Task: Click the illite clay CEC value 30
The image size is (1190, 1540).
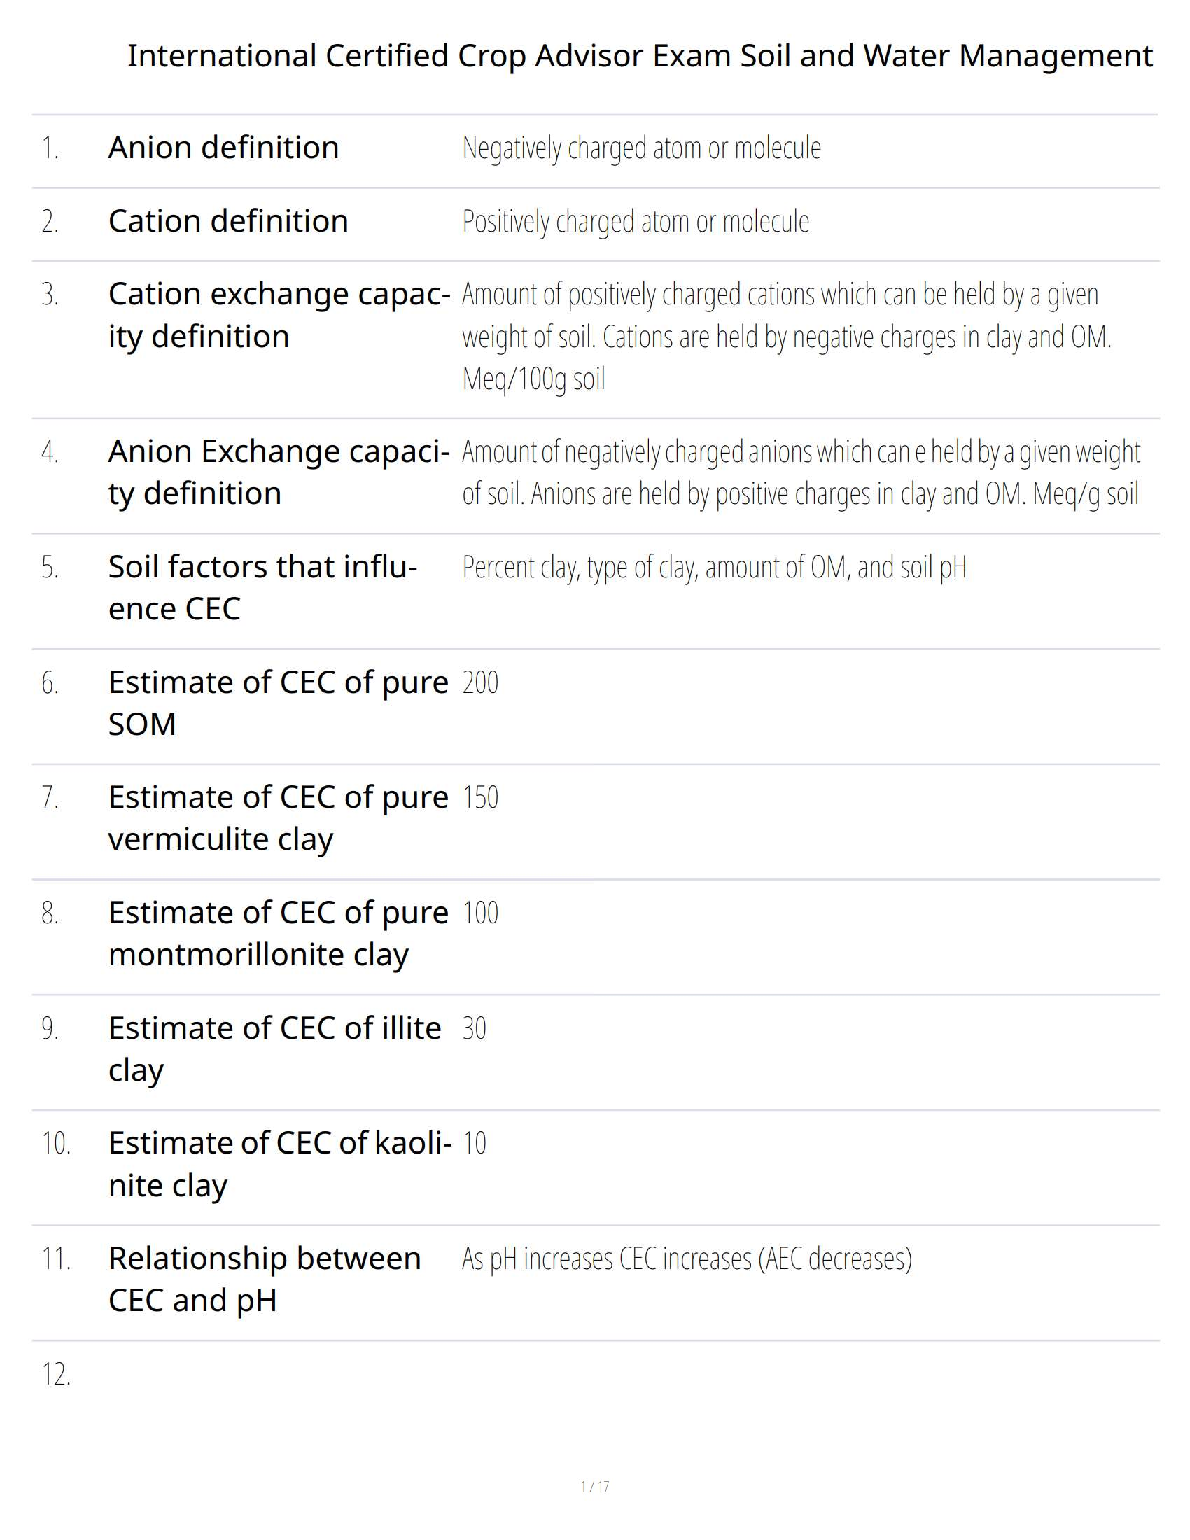Action: click(x=474, y=1029)
